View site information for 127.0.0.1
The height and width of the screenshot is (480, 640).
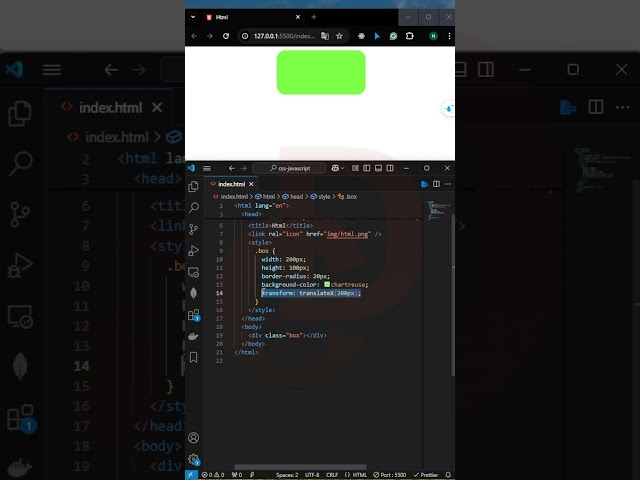tap(245, 36)
